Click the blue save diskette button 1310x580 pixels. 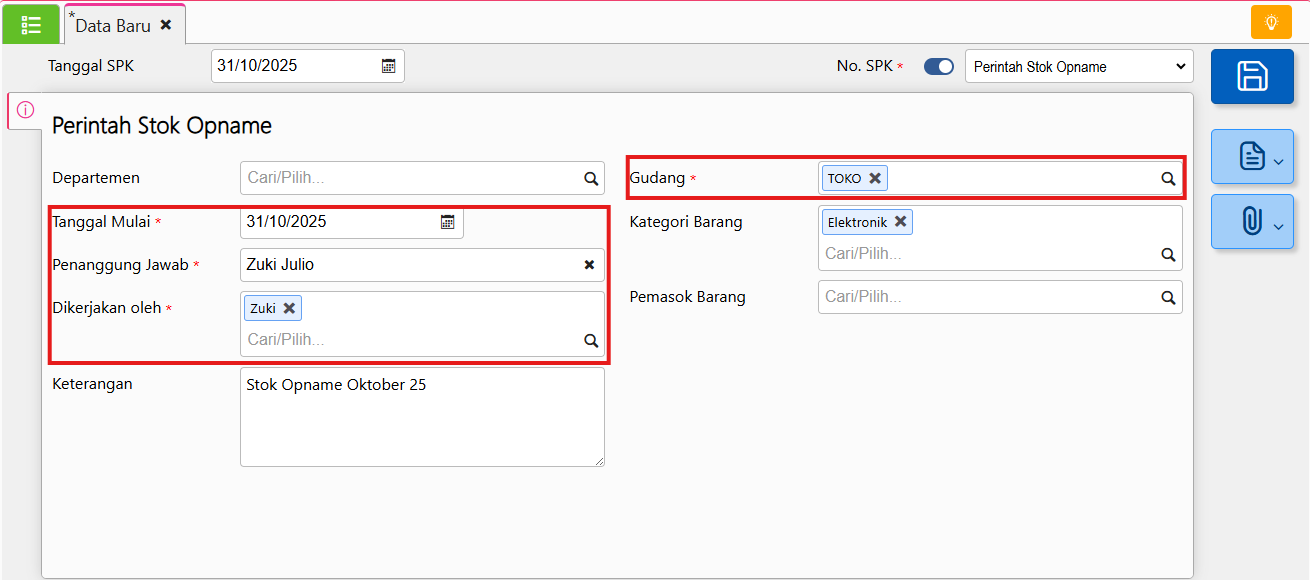click(1252, 76)
